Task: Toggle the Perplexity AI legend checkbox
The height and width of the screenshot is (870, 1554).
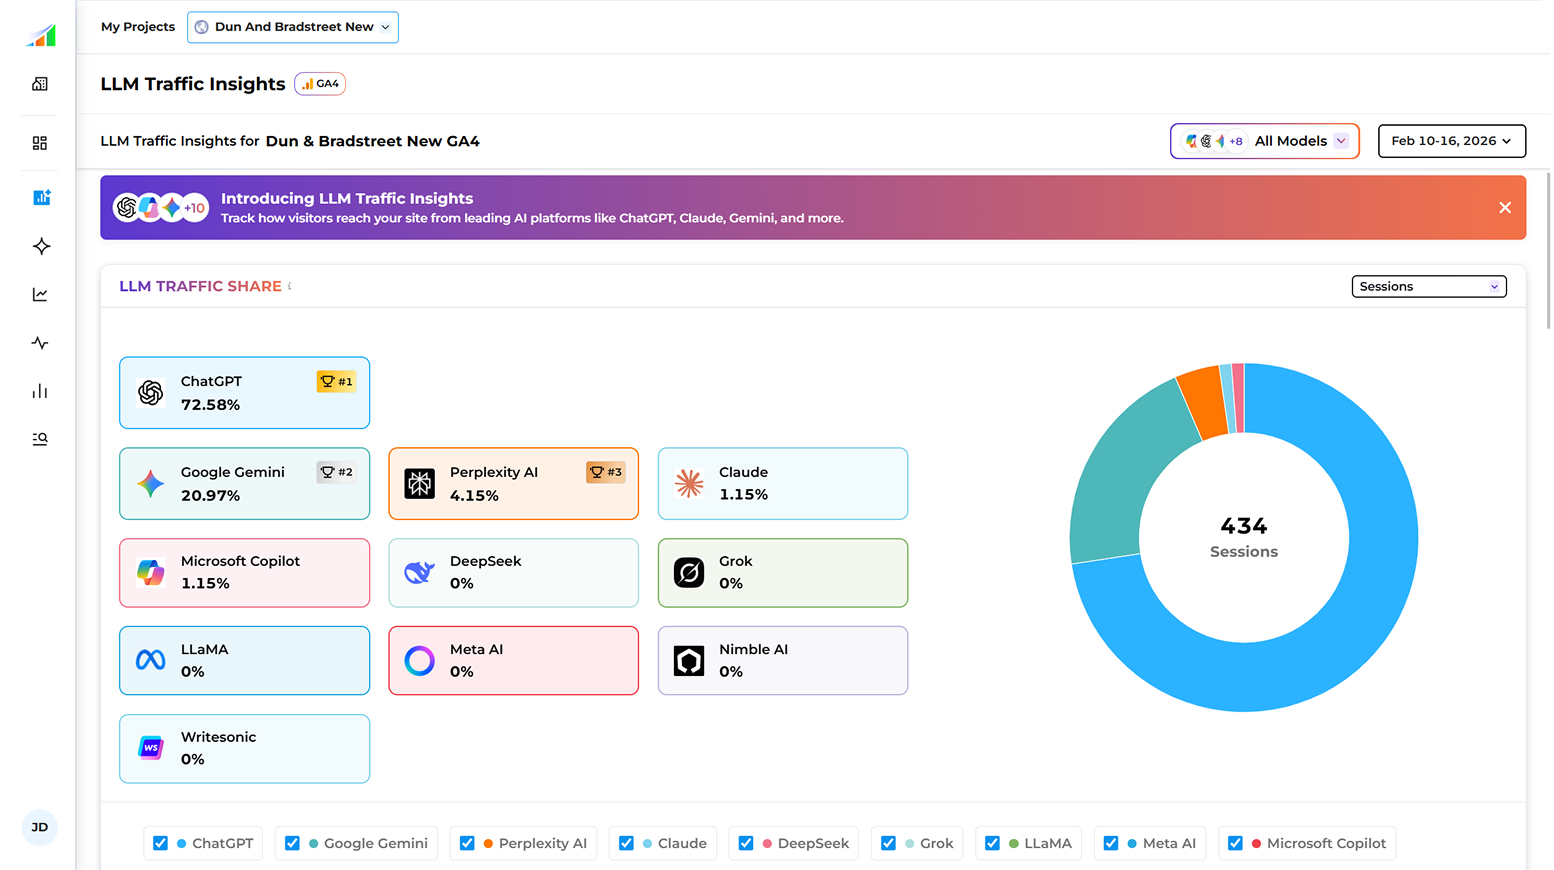Action: click(467, 843)
